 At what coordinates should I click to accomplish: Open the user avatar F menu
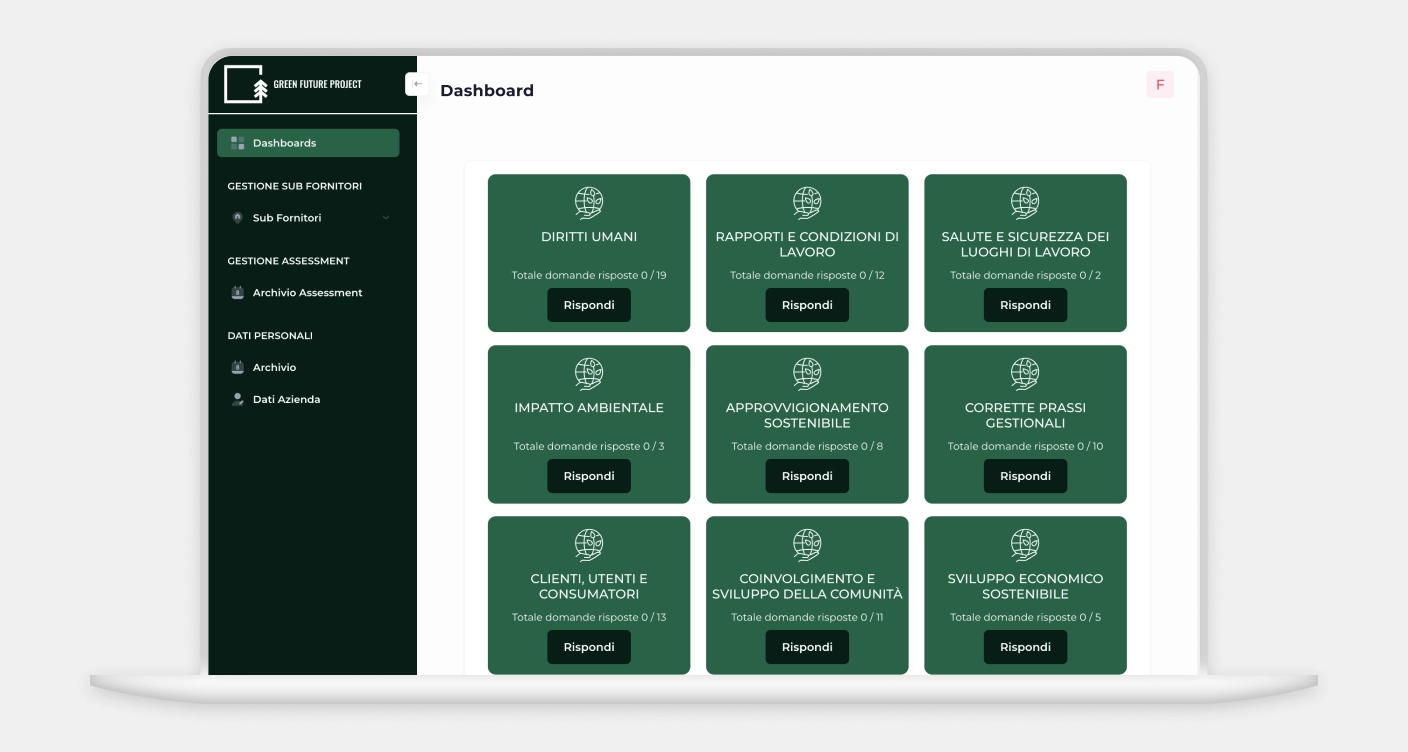click(1159, 85)
